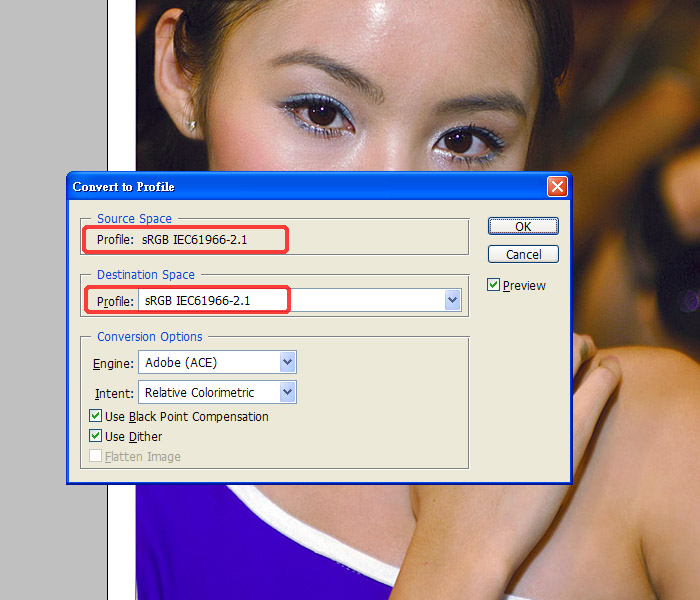Select the Adobe (ACE) engine field
This screenshot has height=600, width=700.
click(208, 362)
